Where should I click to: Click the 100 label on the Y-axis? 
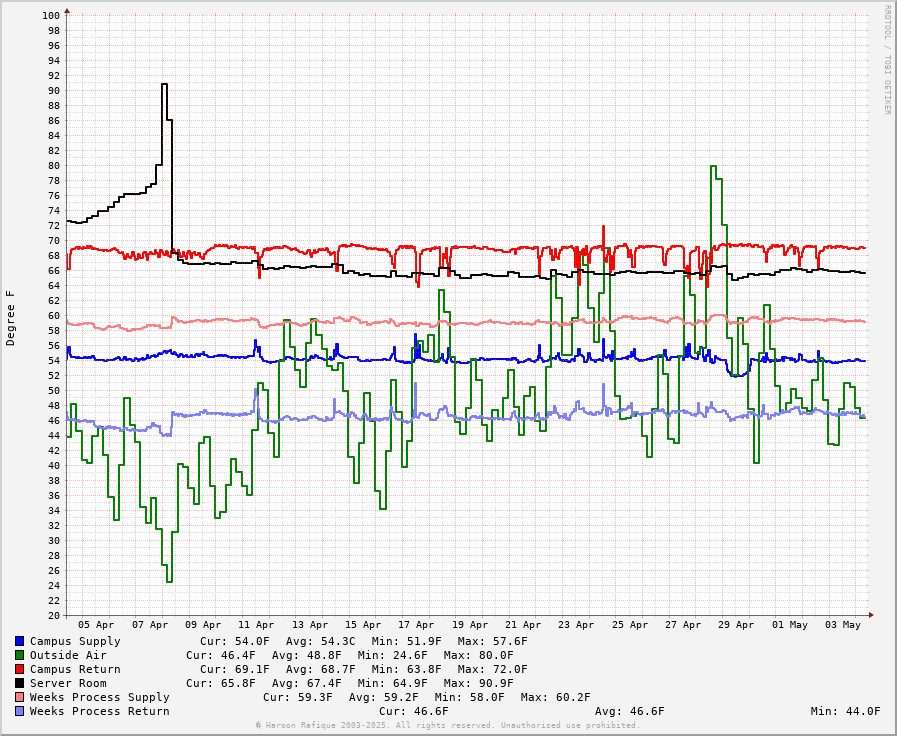[51, 15]
